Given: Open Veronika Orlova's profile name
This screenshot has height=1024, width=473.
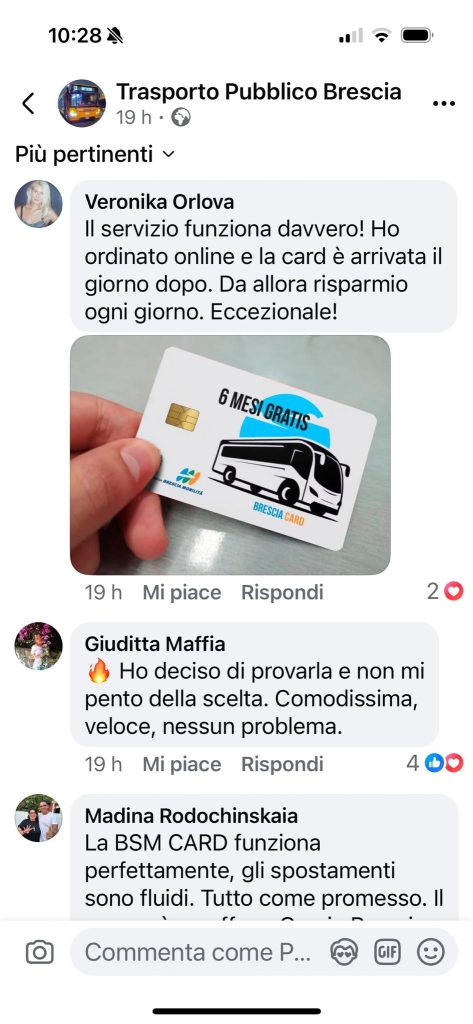Looking at the screenshot, I should 159,202.
